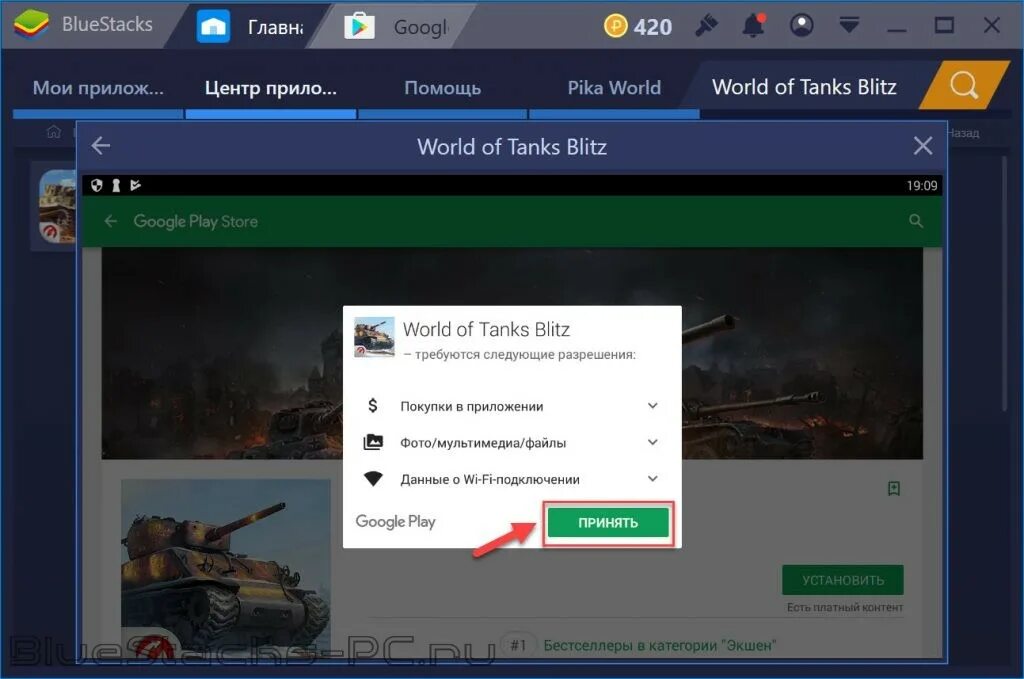Click the #1 ranking badge
The width and height of the screenshot is (1024, 679).
(x=518, y=646)
